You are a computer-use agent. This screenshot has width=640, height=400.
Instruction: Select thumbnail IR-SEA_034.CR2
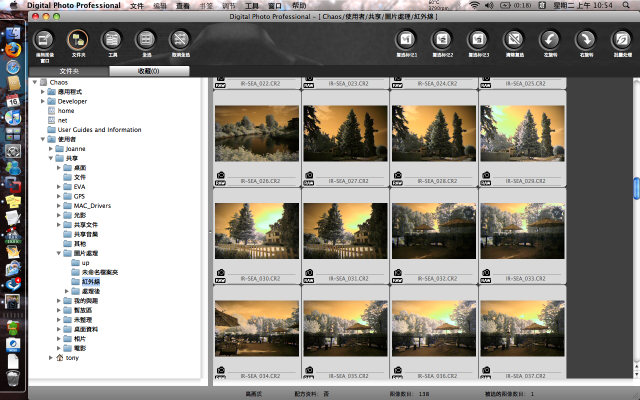[257, 329]
